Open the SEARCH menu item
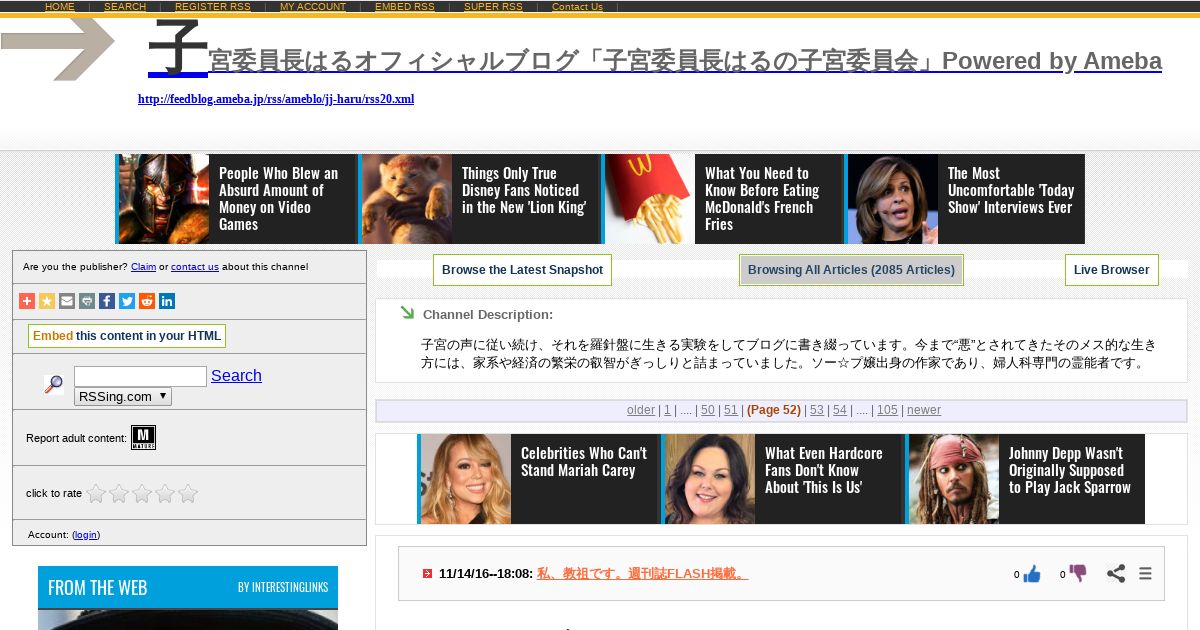Image resolution: width=1200 pixels, height=630 pixels. point(125,7)
